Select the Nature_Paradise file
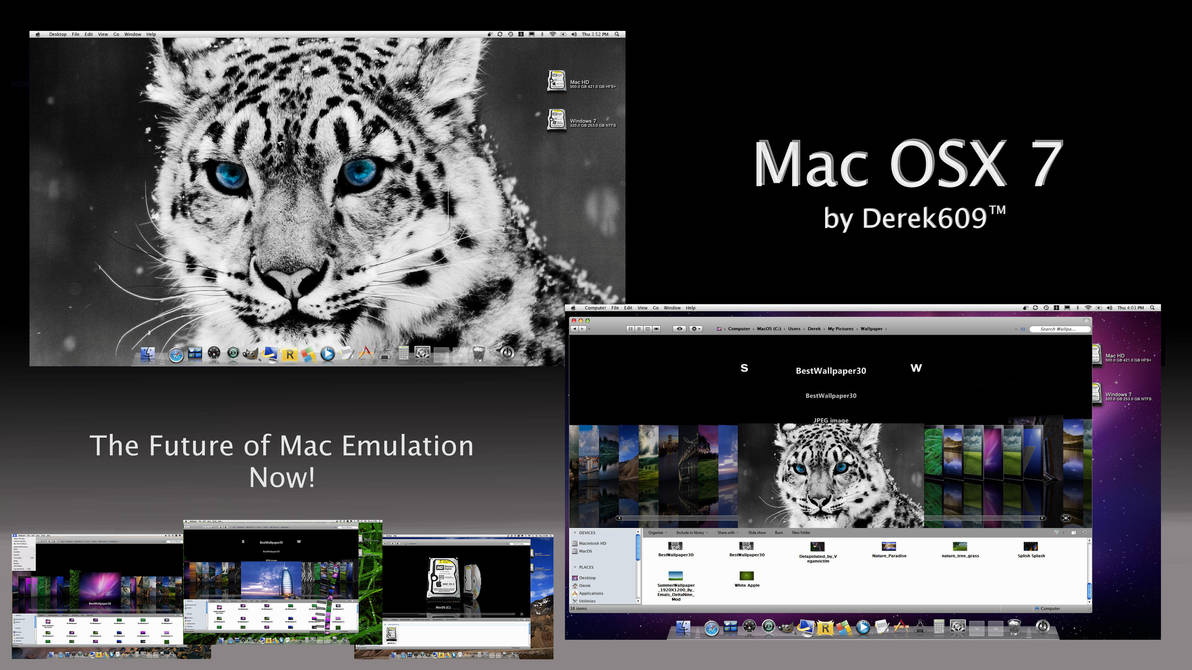 click(889, 550)
